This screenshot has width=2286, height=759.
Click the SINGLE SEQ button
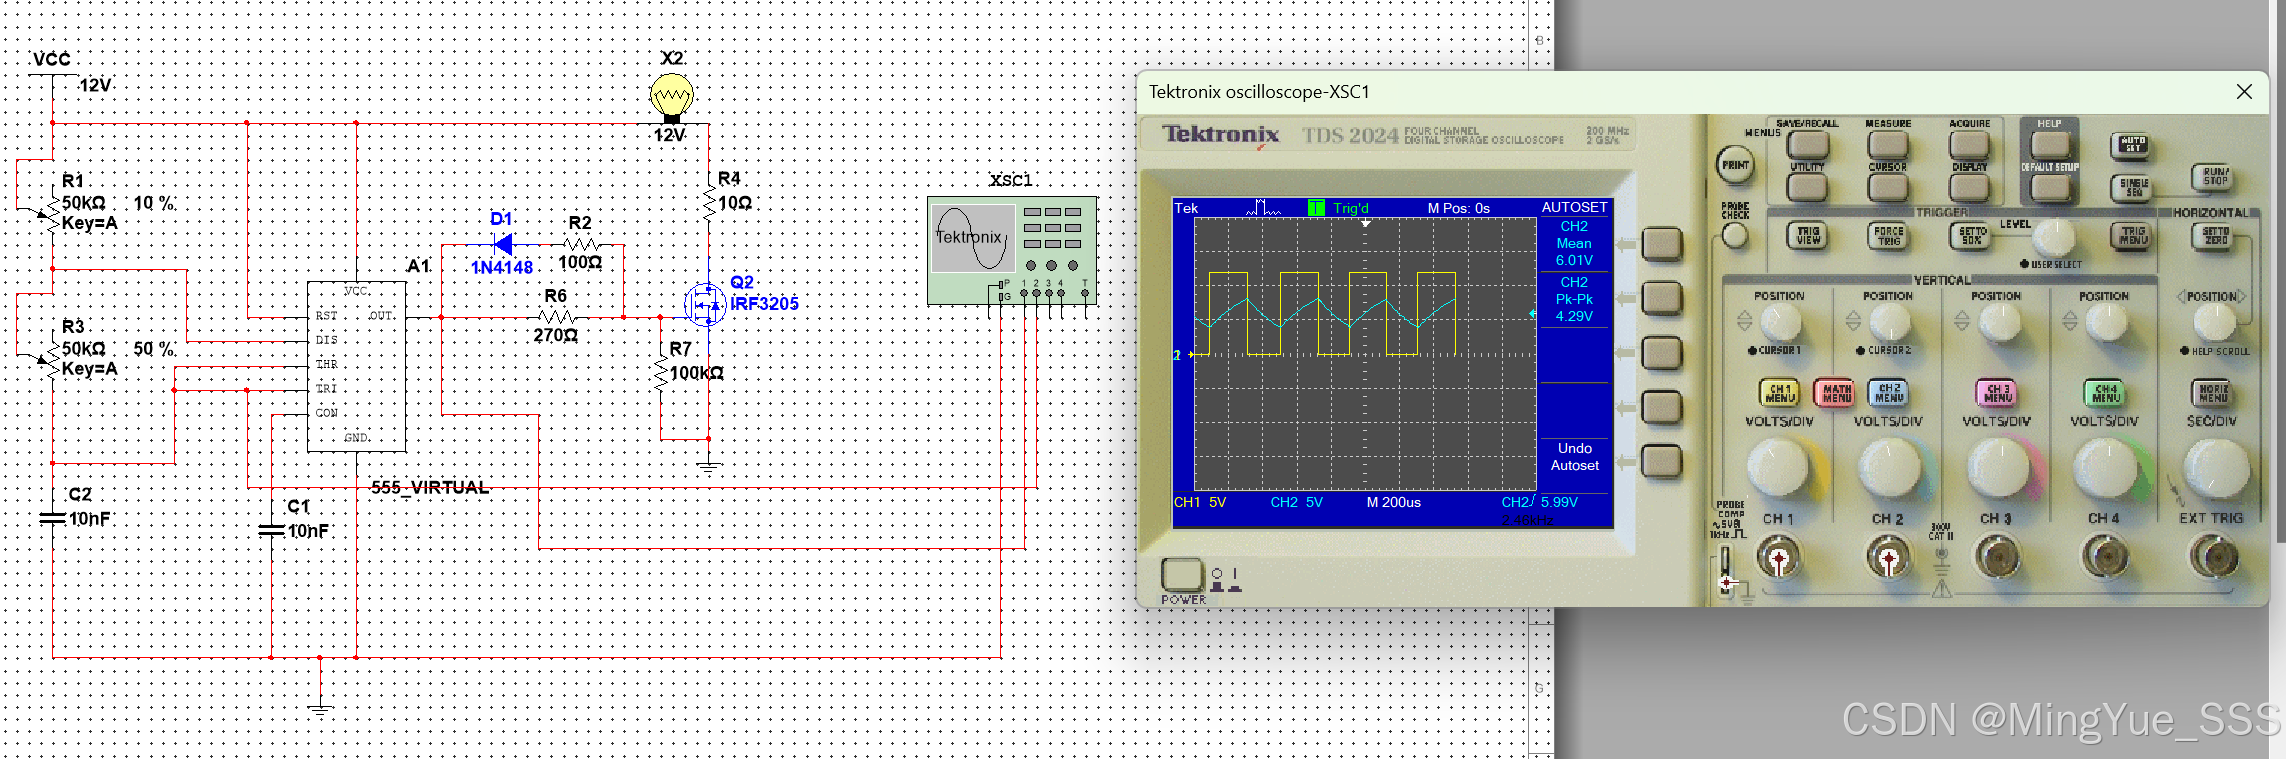[2132, 186]
